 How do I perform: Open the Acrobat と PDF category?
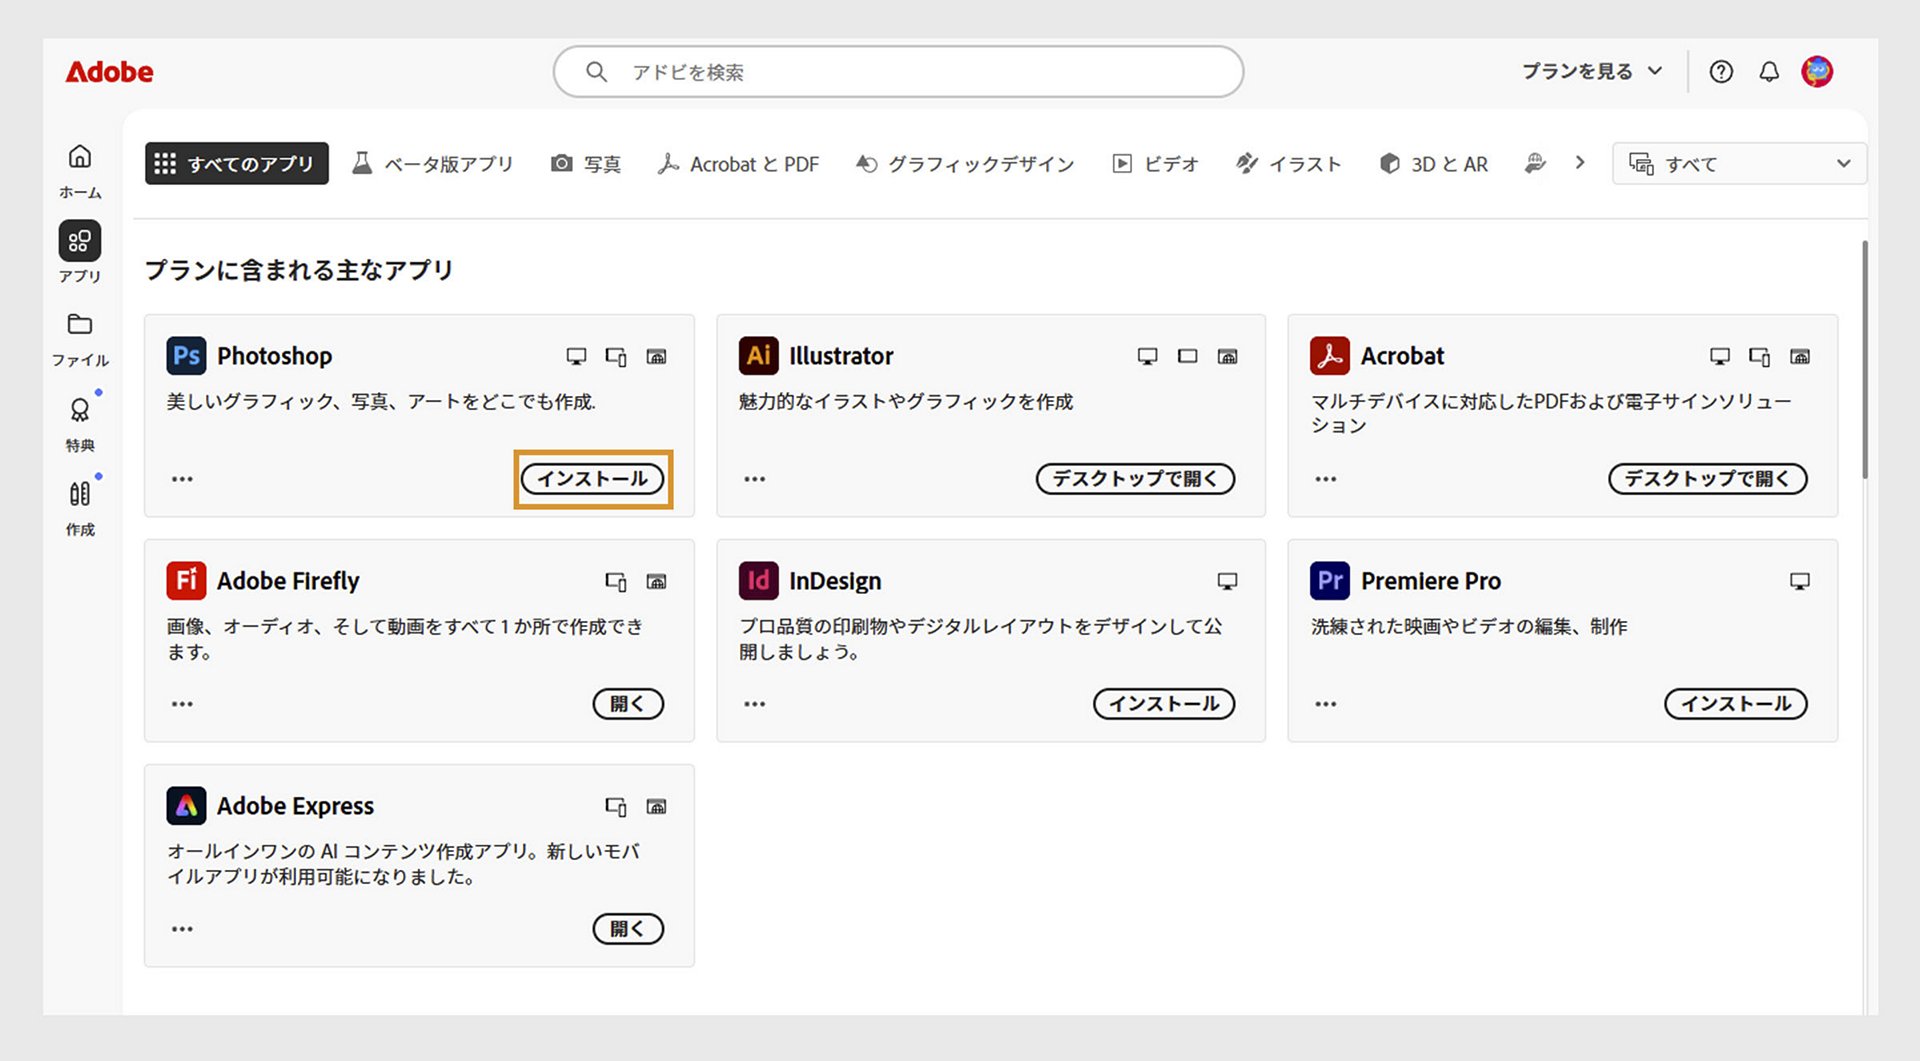coord(738,163)
